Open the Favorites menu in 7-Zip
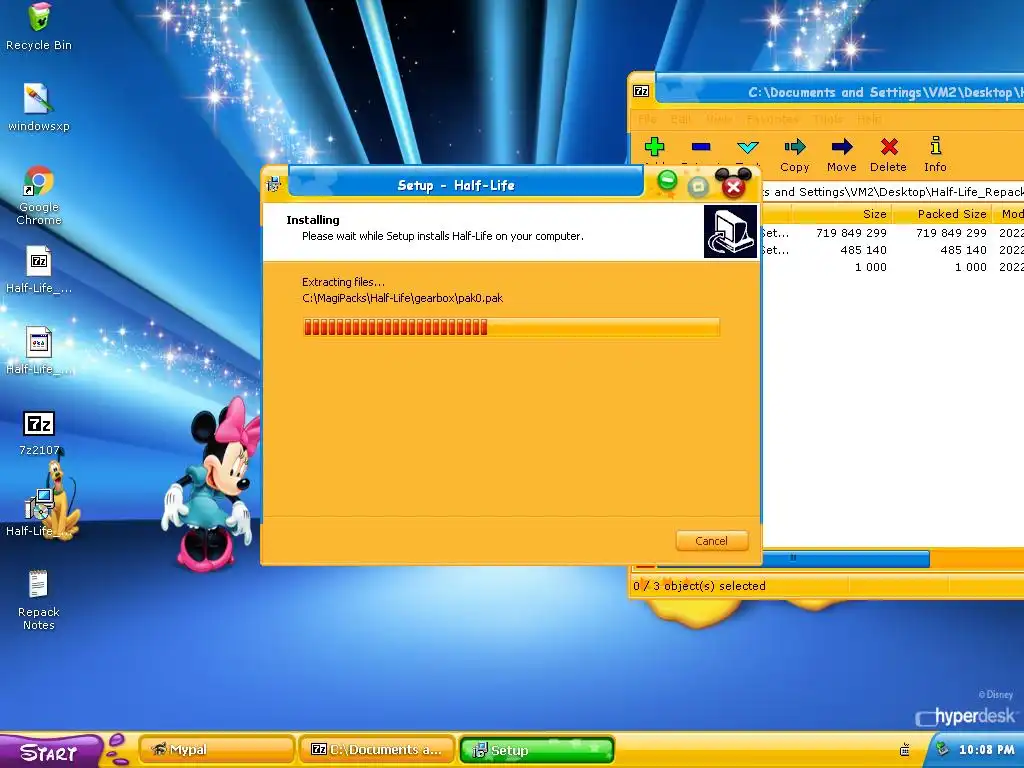 (773, 119)
